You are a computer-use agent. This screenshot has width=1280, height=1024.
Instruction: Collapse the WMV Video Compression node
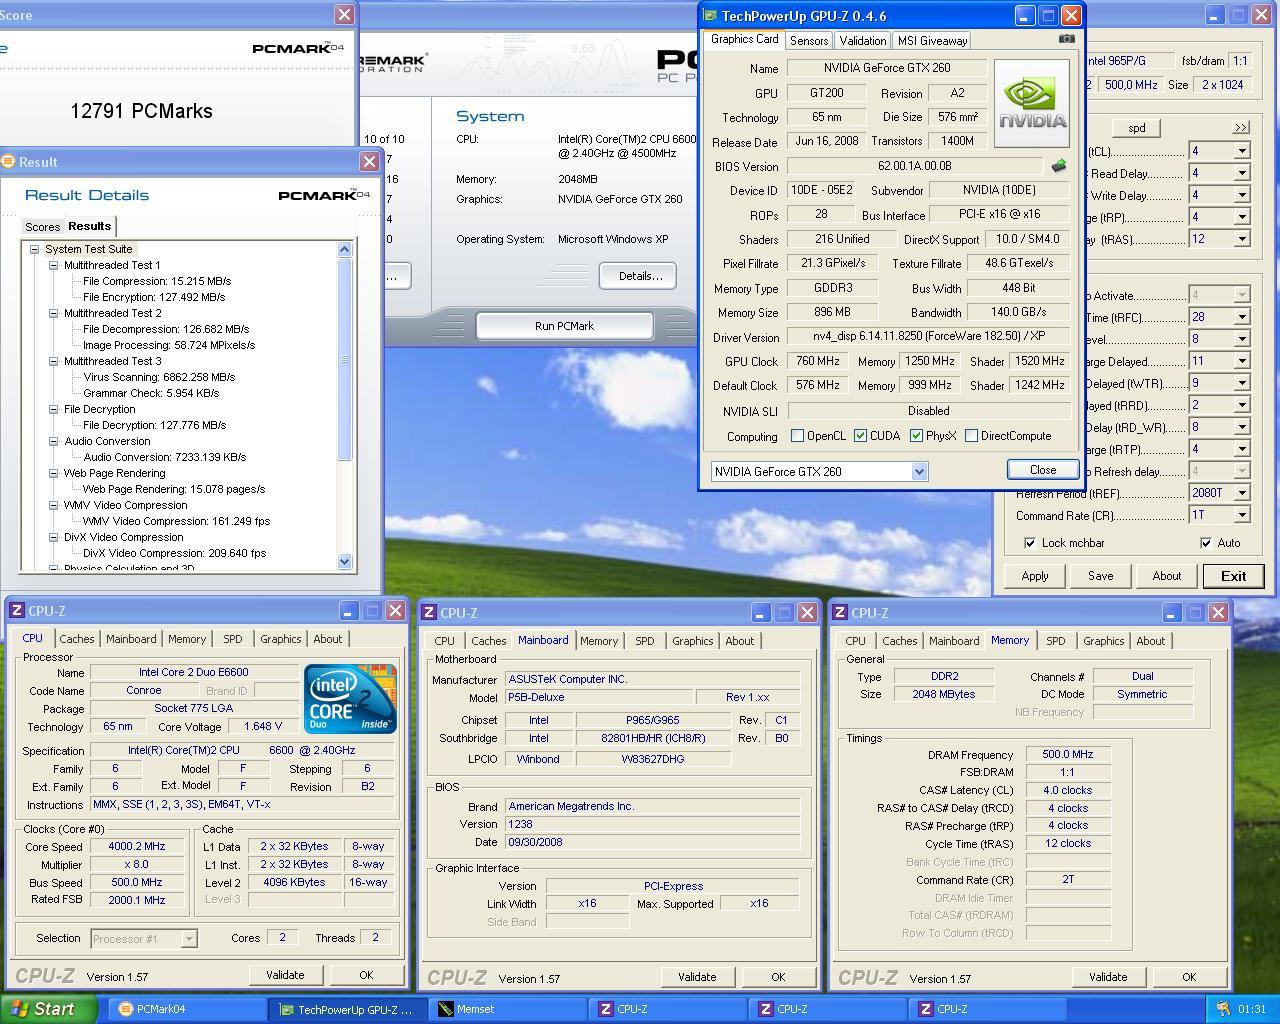pyautogui.click(x=54, y=505)
